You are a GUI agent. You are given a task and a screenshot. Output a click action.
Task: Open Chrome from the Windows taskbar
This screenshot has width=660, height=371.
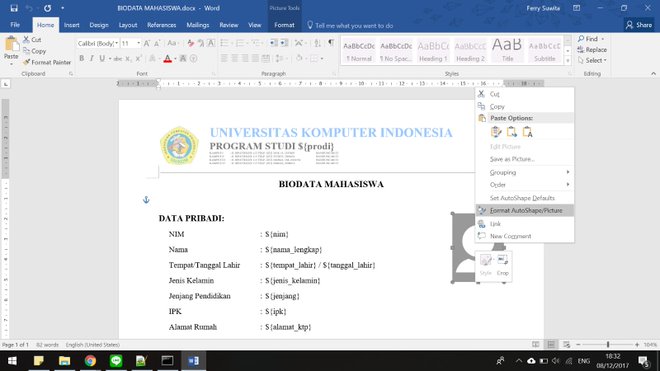[90, 361]
